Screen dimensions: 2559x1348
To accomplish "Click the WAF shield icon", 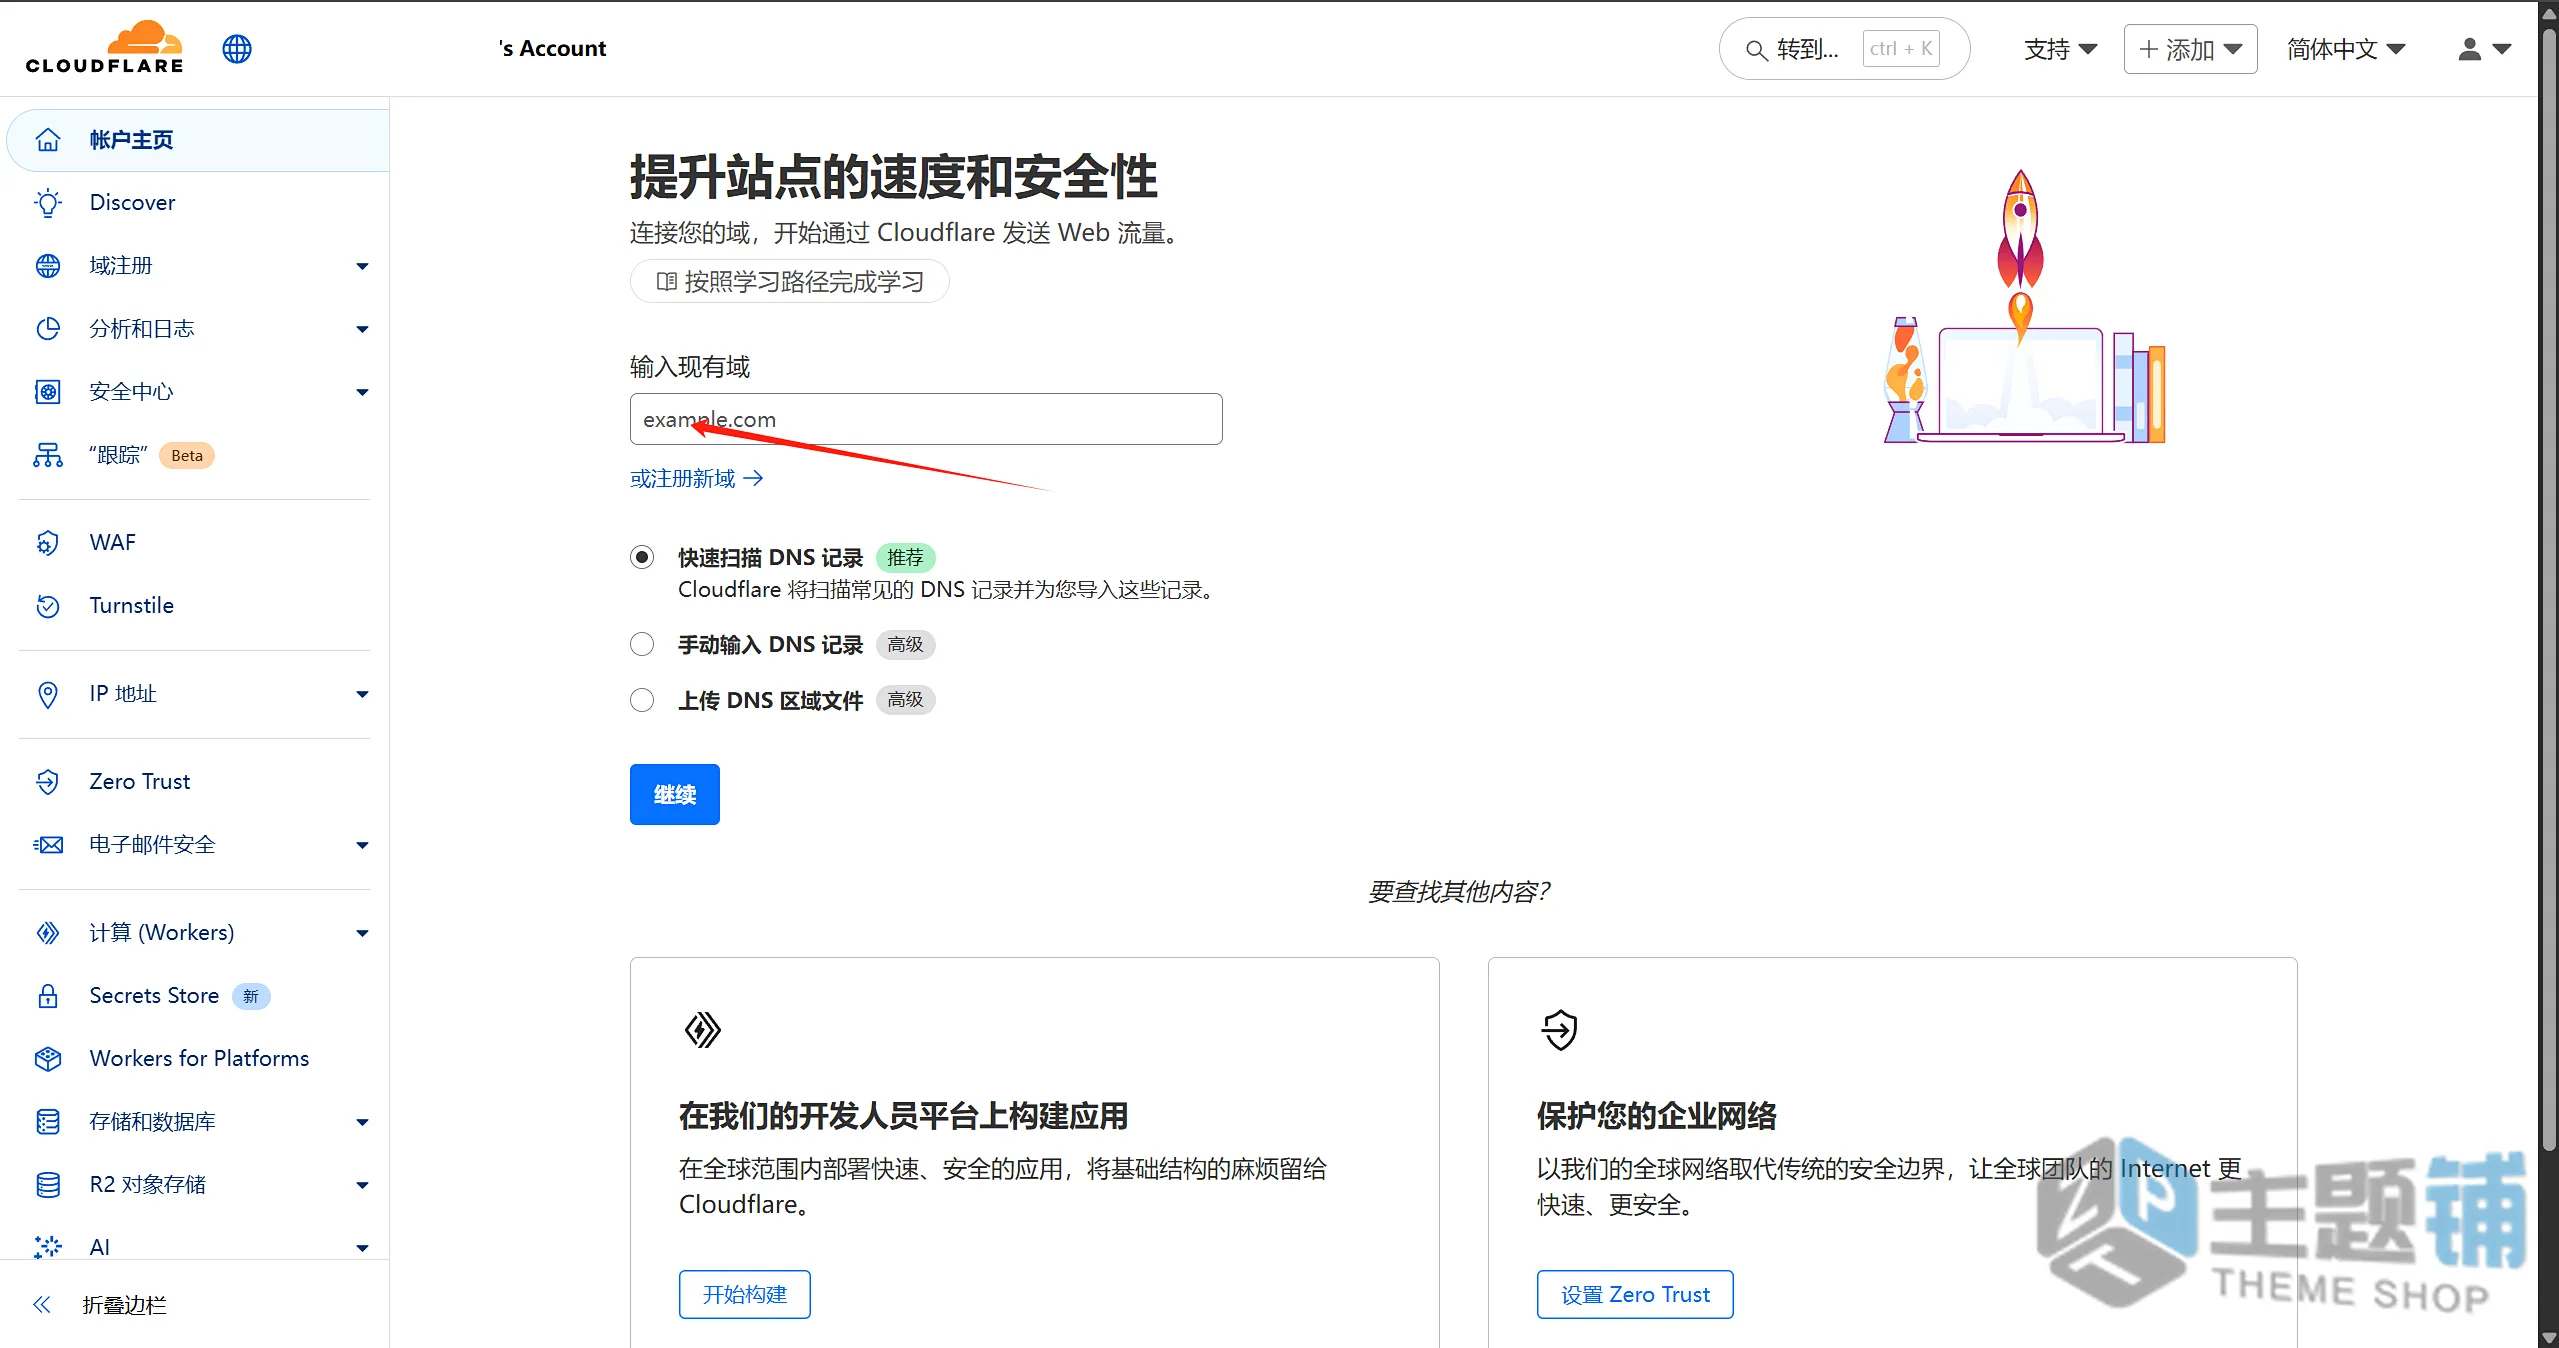I will (x=48, y=543).
